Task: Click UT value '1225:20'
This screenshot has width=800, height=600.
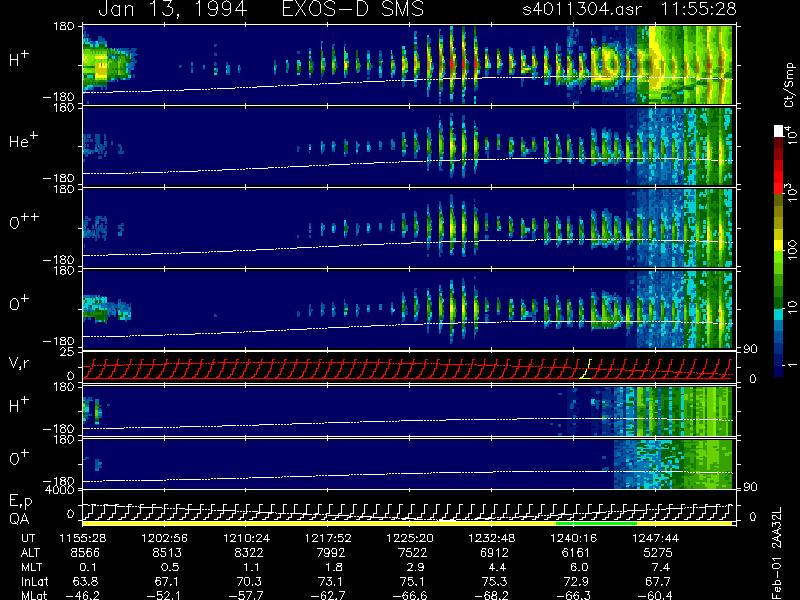Action: click(410, 538)
